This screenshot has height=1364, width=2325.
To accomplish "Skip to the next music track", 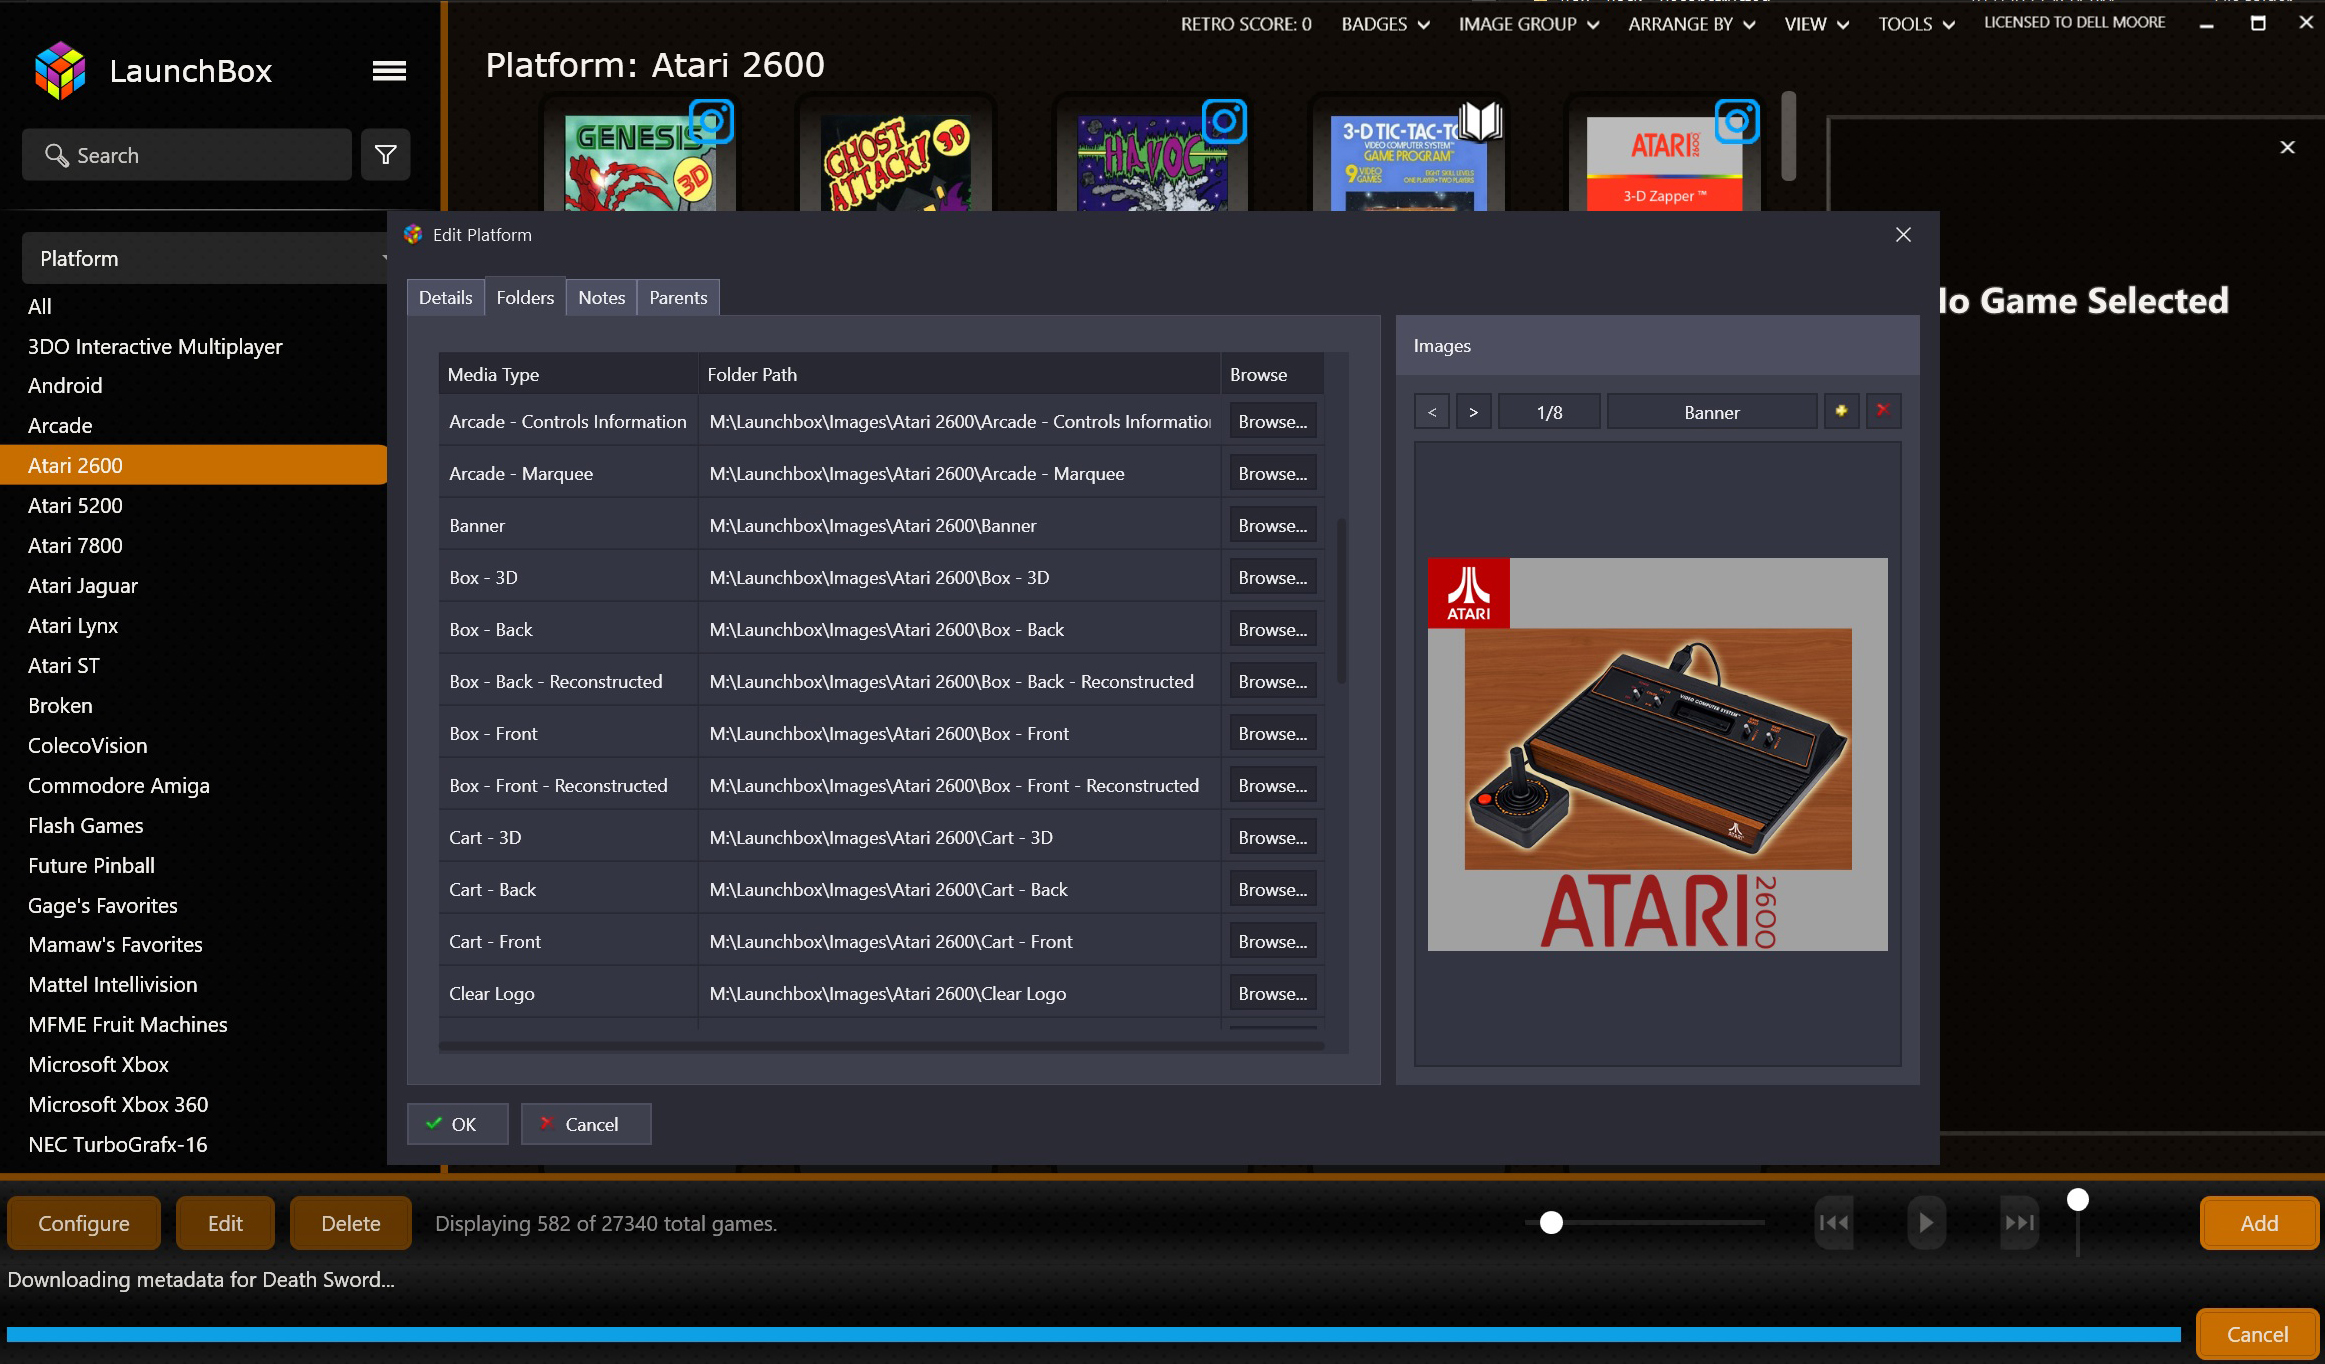I will point(2019,1222).
